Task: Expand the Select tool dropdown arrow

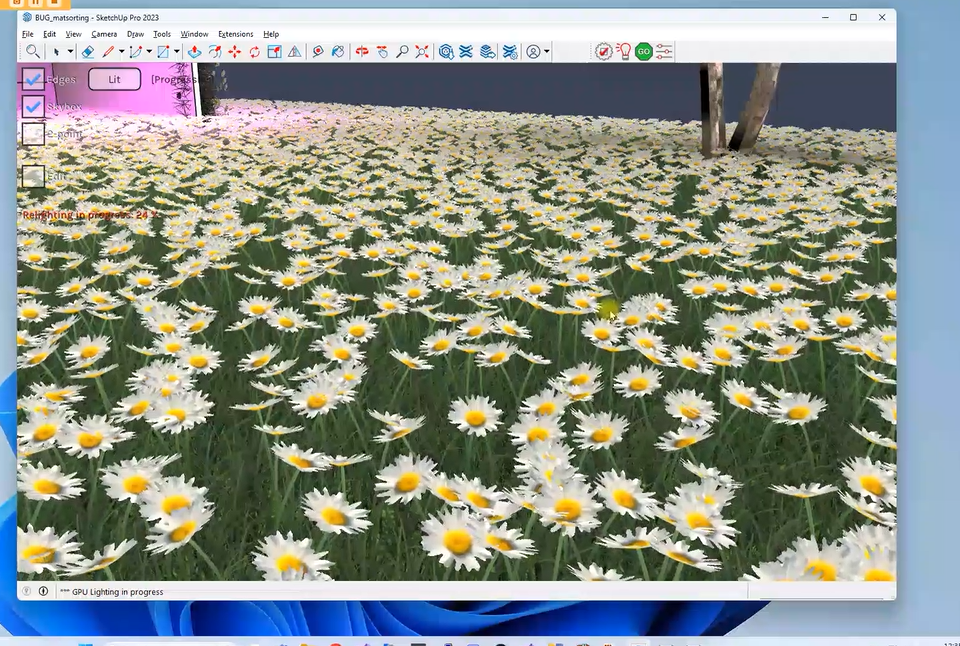Action: (x=70, y=52)
